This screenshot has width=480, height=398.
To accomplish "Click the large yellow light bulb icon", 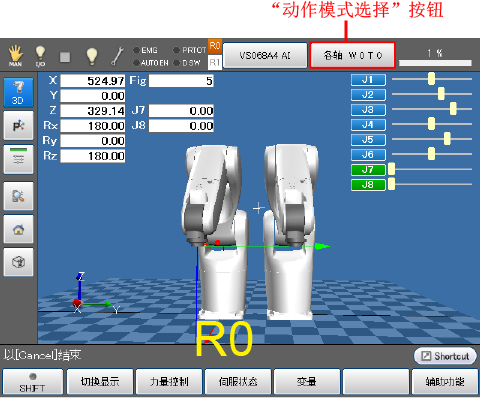I will (92, 56).
